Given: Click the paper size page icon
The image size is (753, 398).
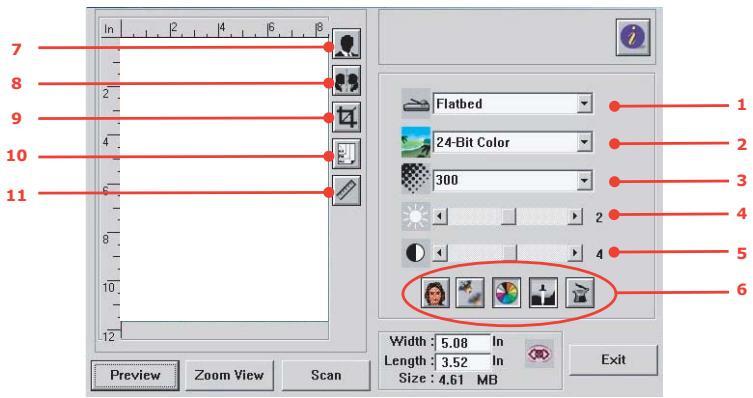Looking at the screenshot, I should pos(346,154).
